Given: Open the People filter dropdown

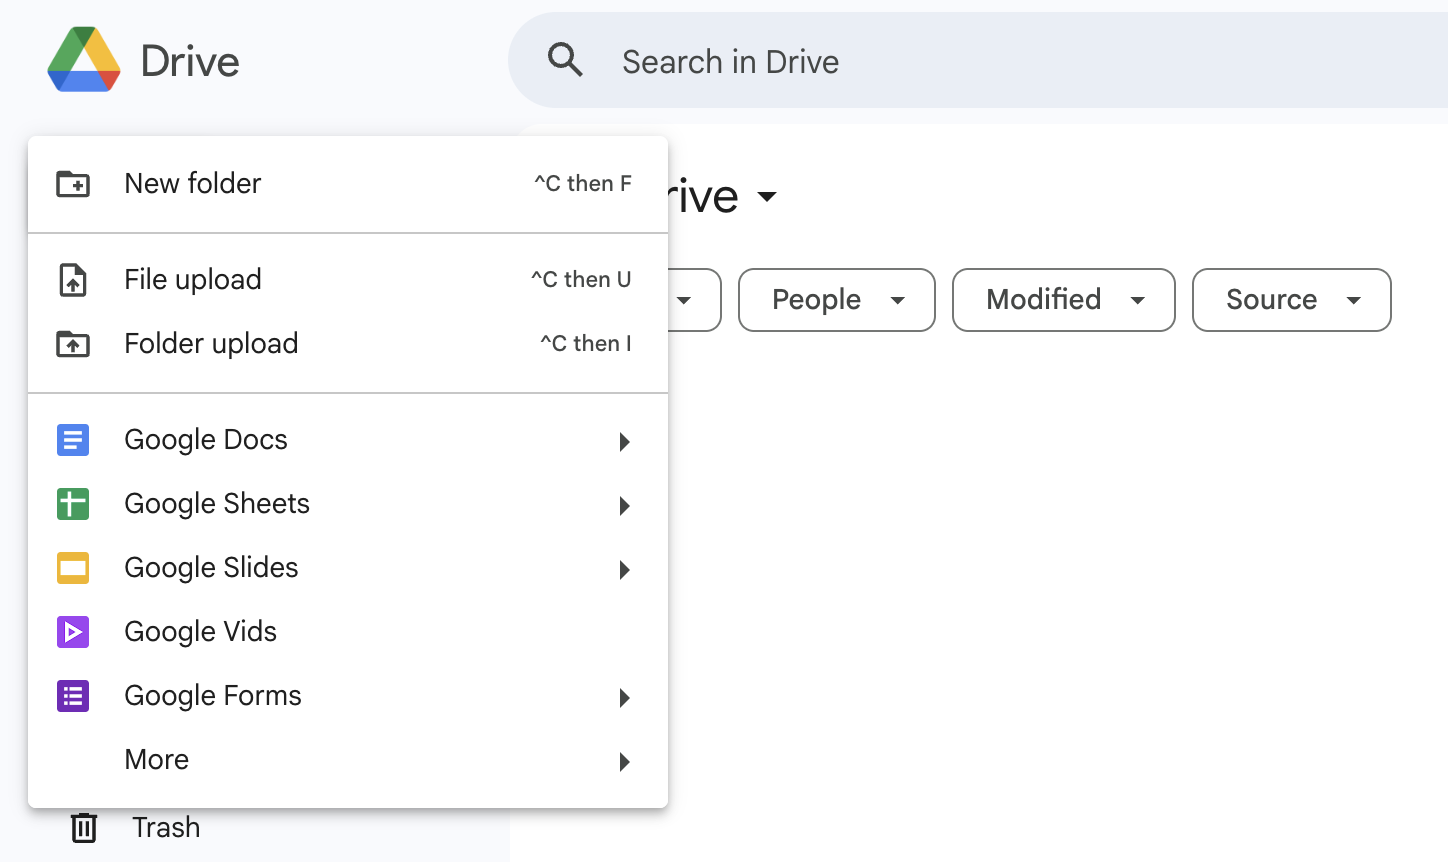Looking at the screenshot, I should (836, 300).
